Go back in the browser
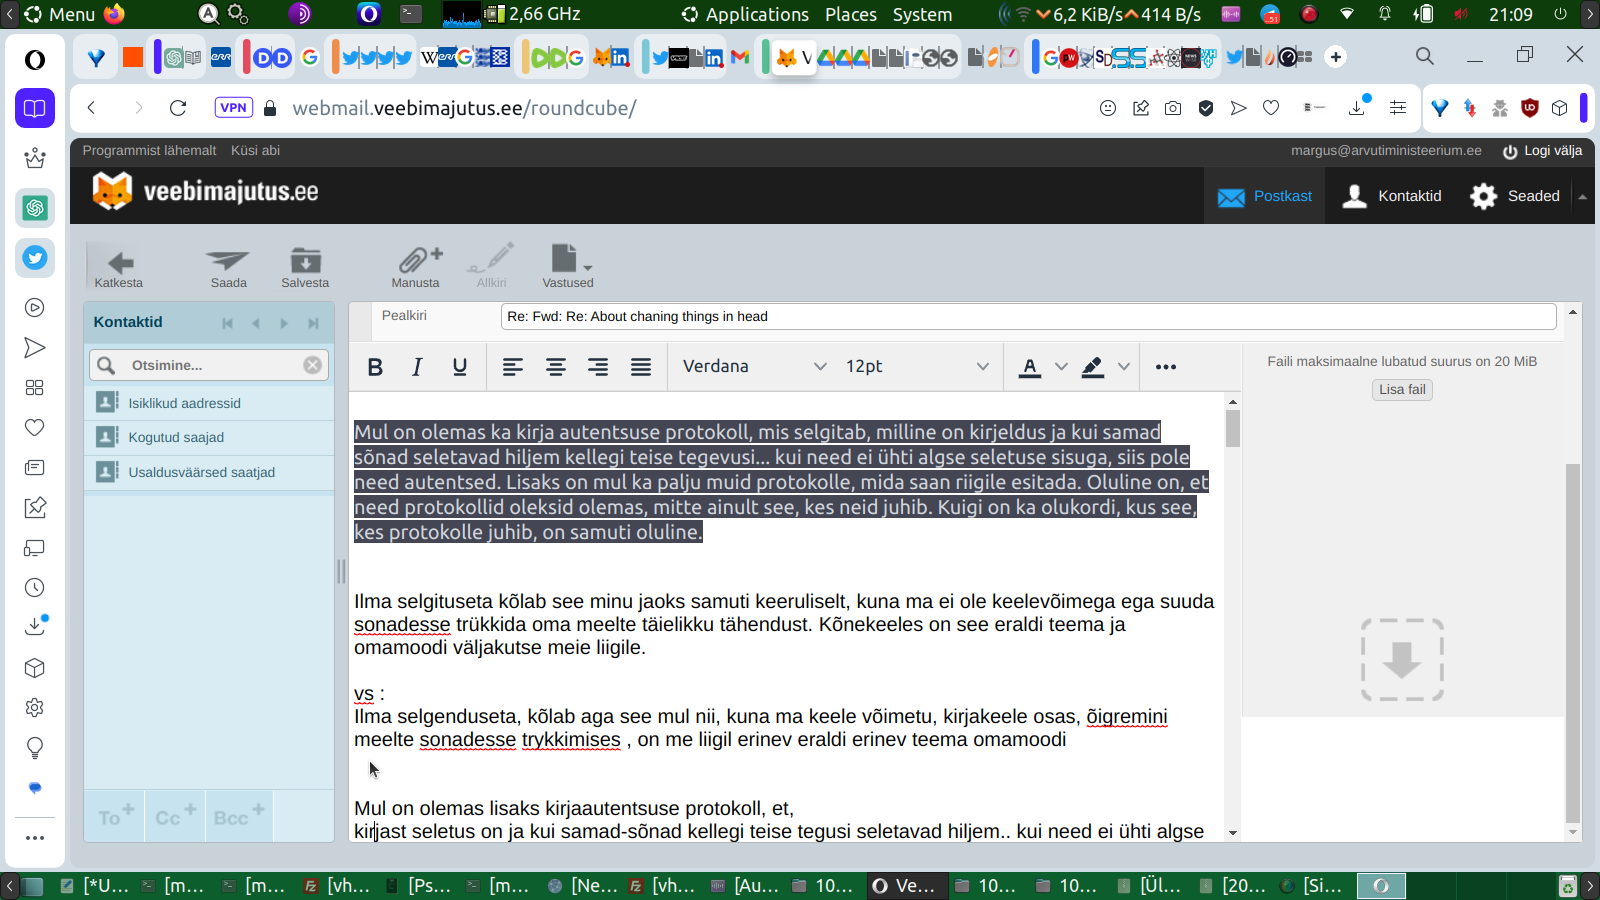1600x900 pixels. click(x=91, y=108)
